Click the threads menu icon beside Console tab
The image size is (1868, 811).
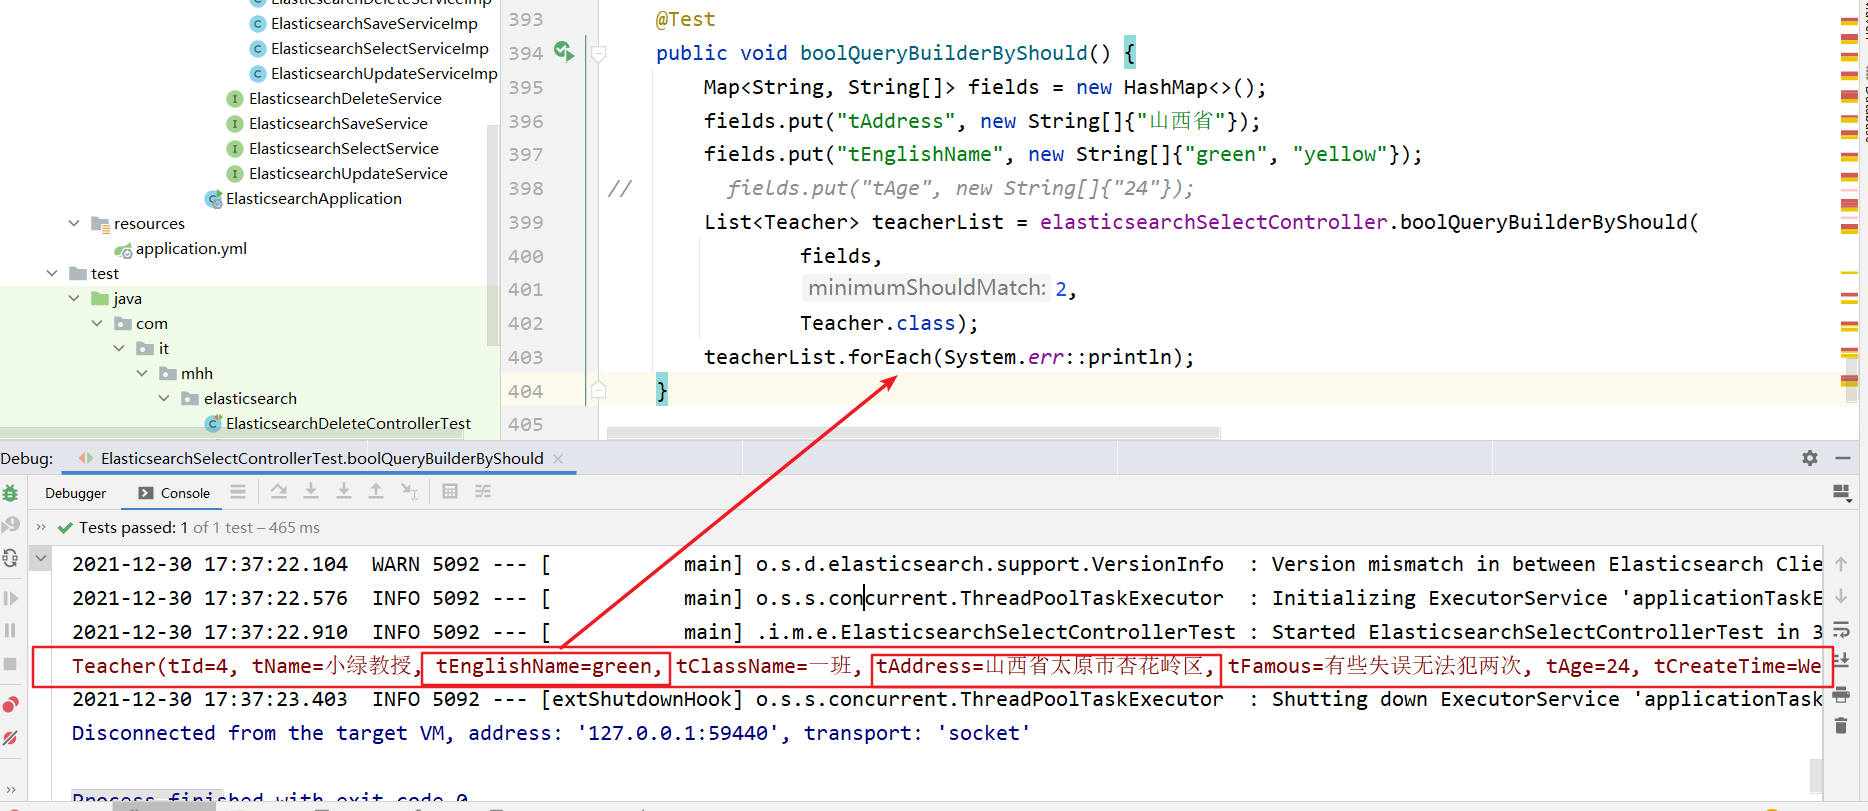point(238,491)
